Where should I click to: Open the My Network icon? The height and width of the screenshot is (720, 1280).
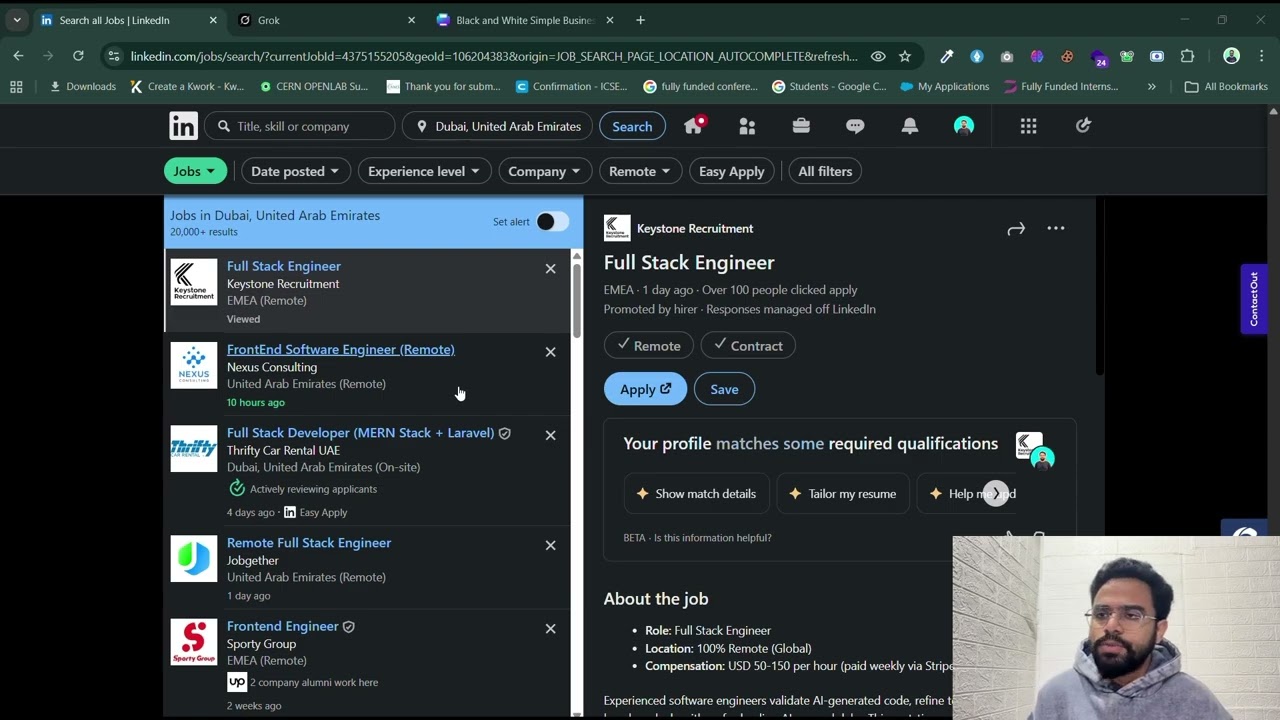747,126
